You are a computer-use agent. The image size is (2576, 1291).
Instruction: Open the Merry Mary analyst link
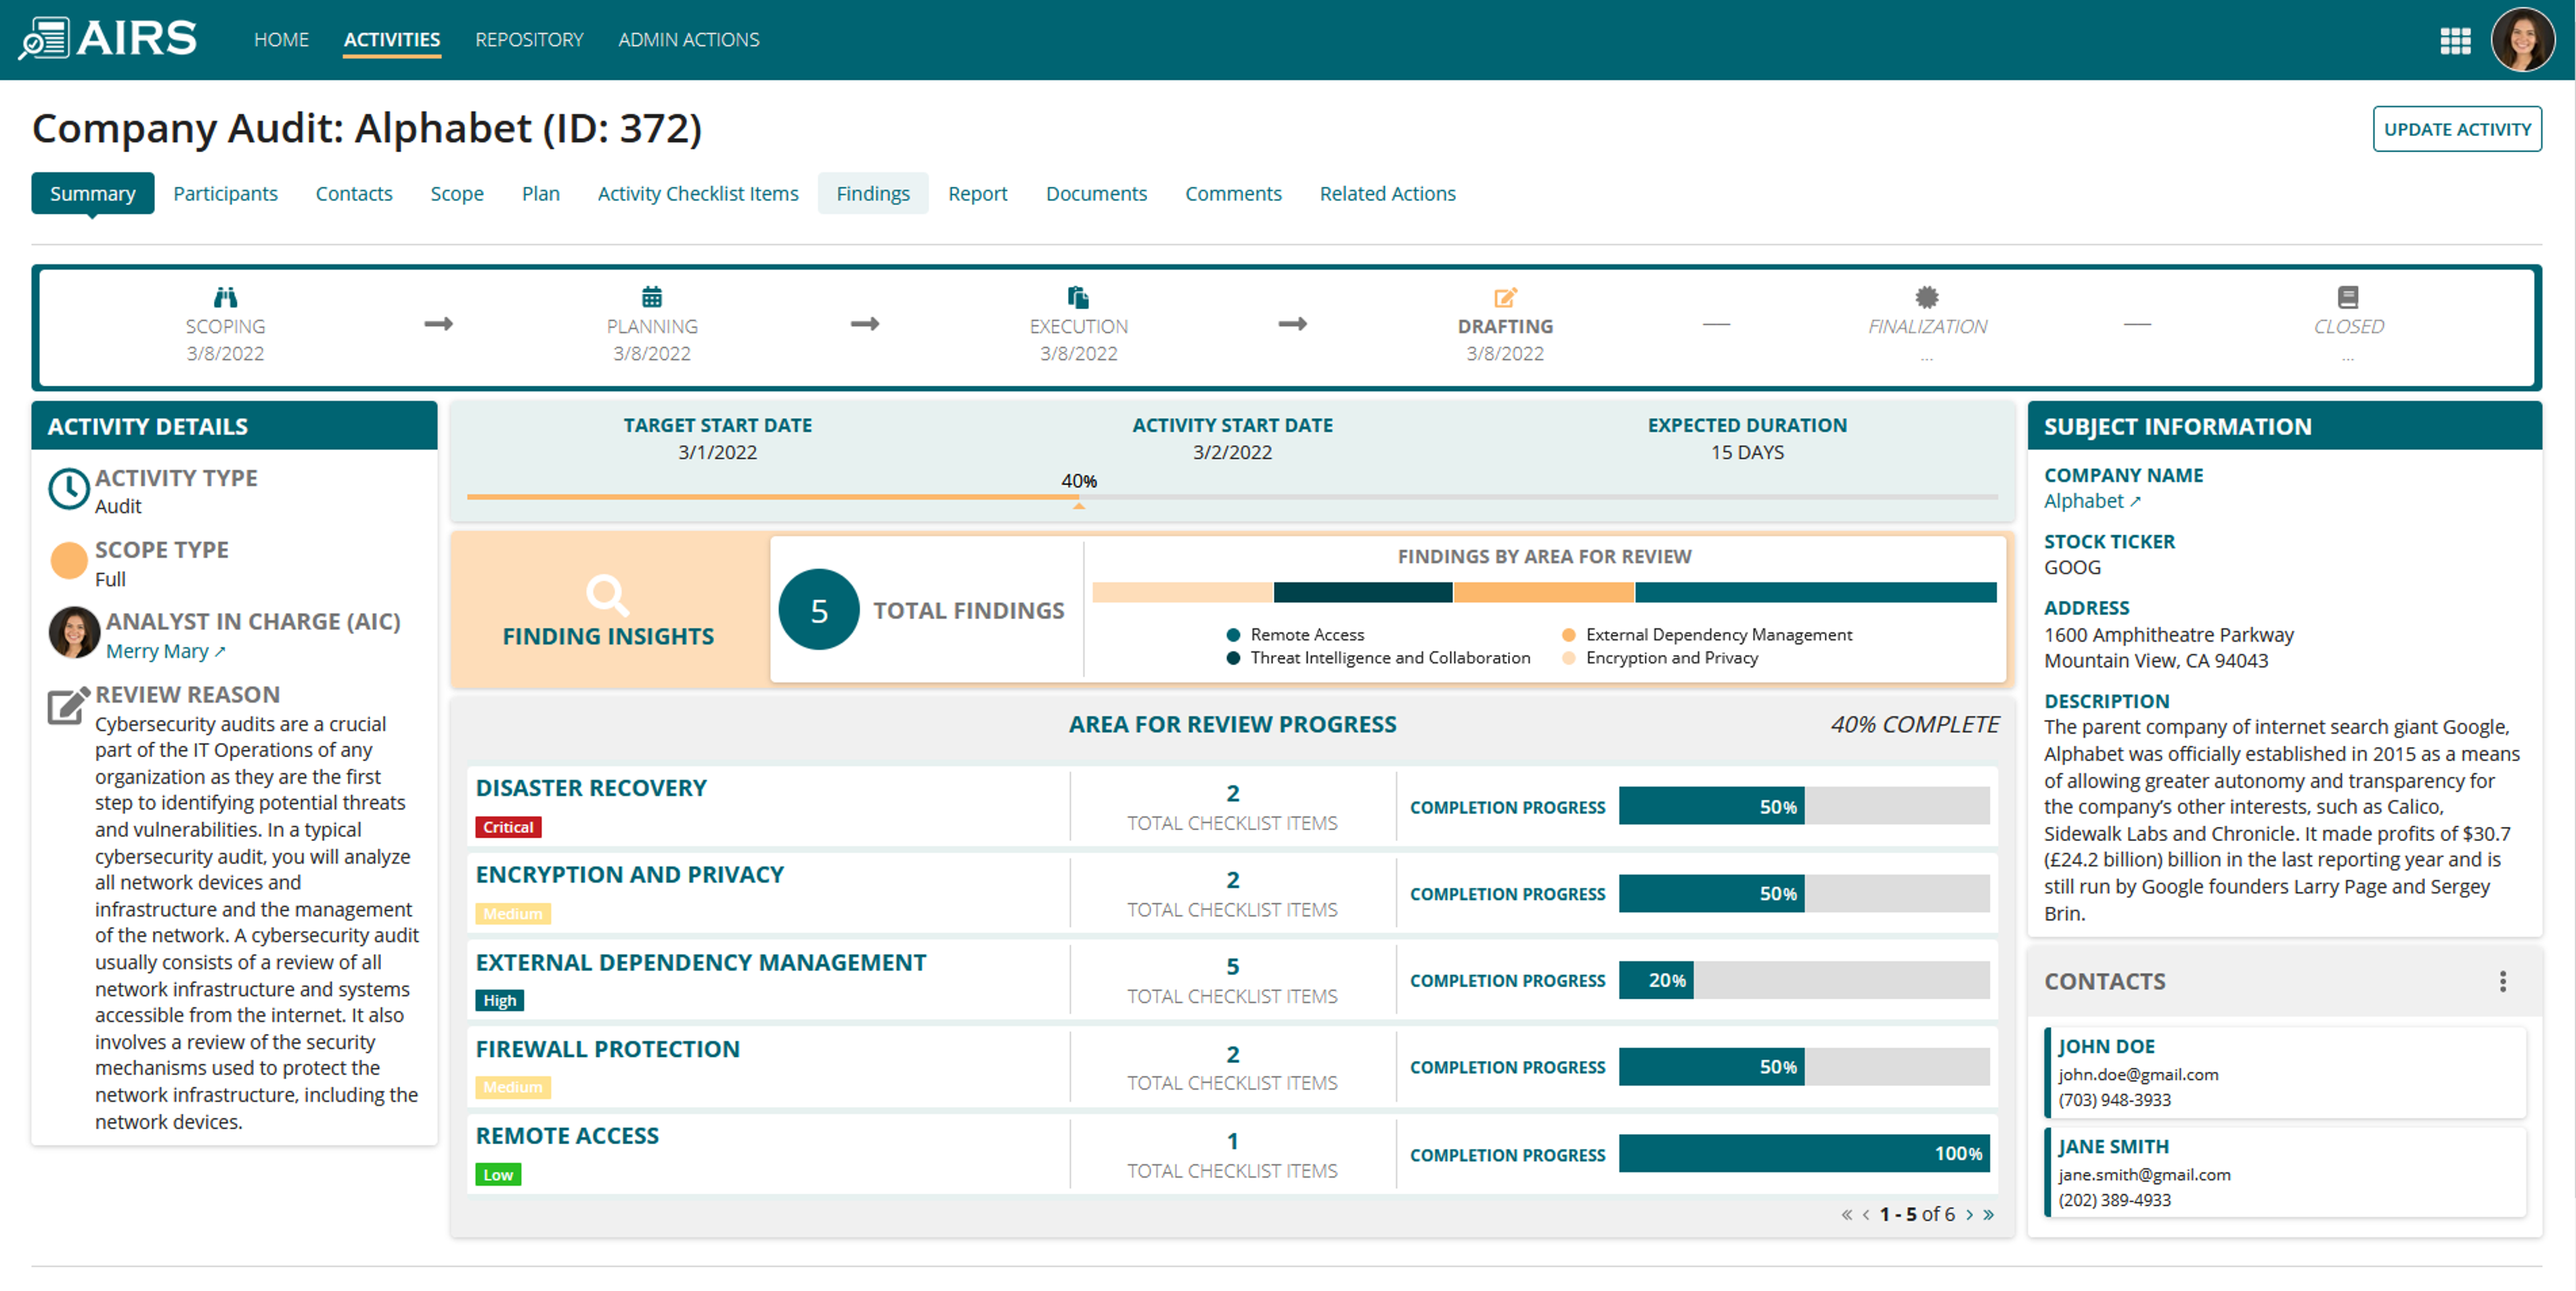click(x=165, y=652)
